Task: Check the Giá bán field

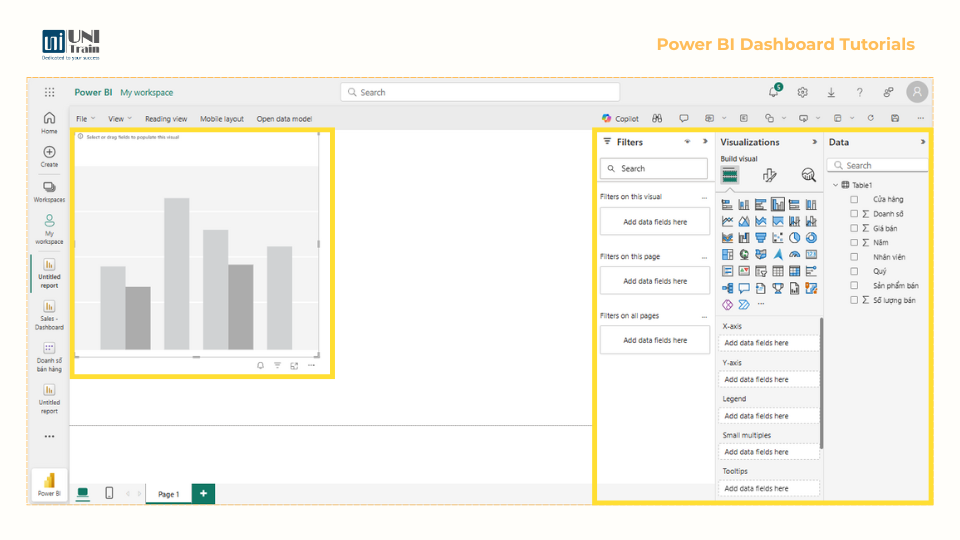Action: coord(854,228)
